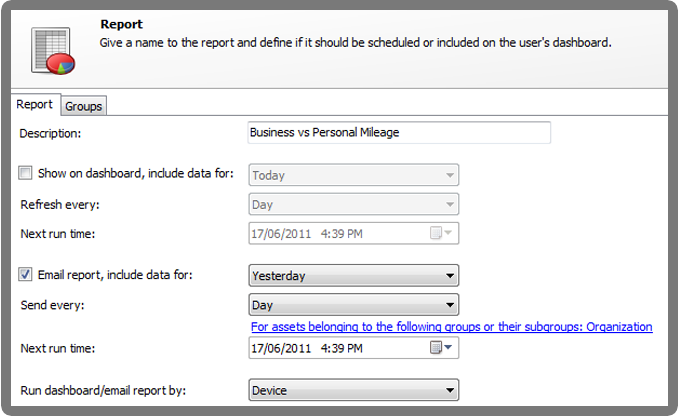678x416 pixels.
Task: Expand the Yesterday data range dropdown
Action: click(x=353, y=275)
